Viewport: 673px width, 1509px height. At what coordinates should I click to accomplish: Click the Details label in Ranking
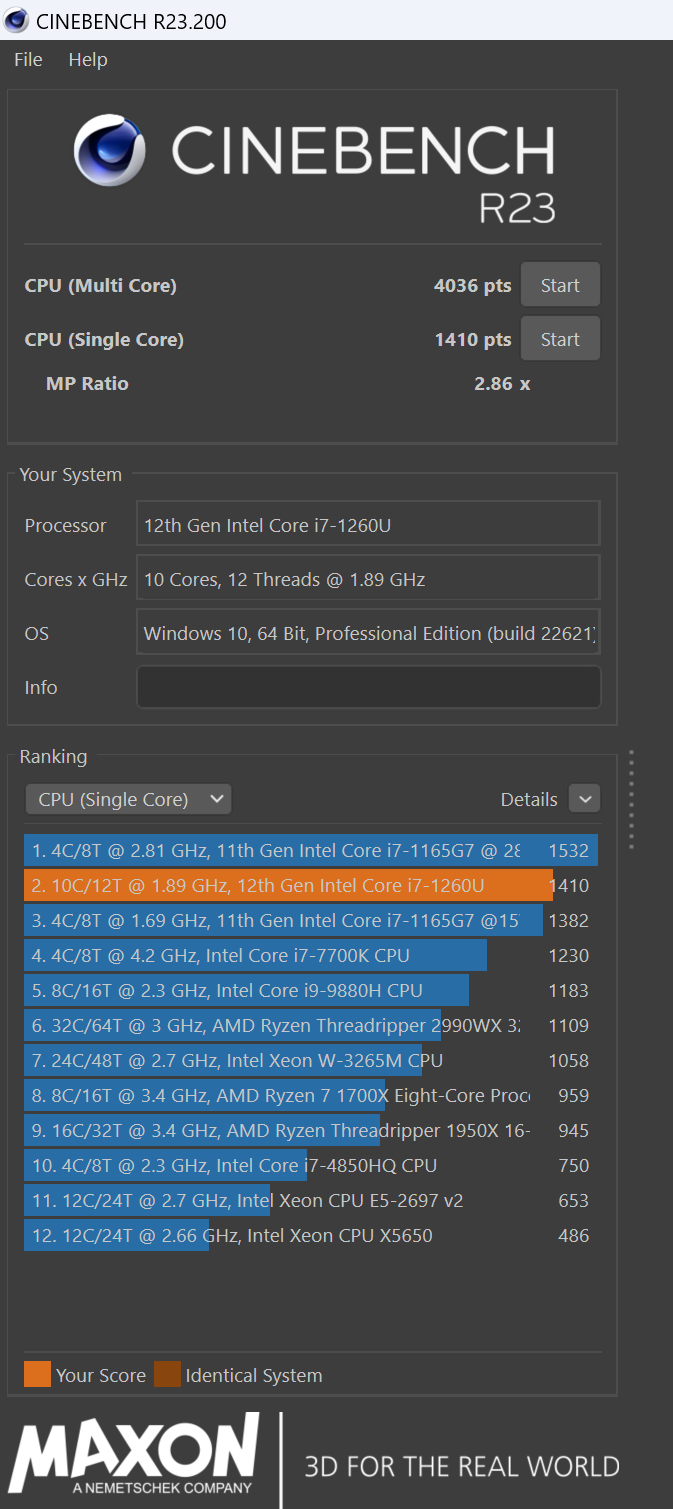[x=529, y=799]
